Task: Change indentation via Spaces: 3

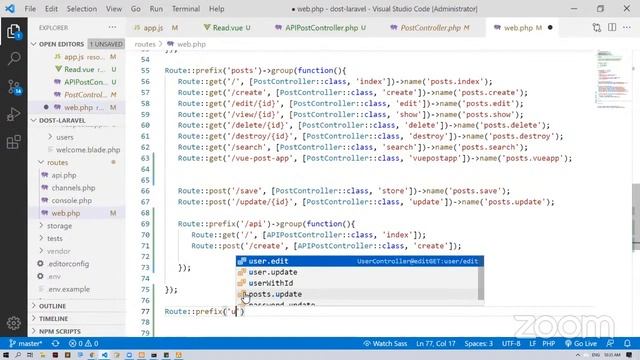Action: click(478, 344)
